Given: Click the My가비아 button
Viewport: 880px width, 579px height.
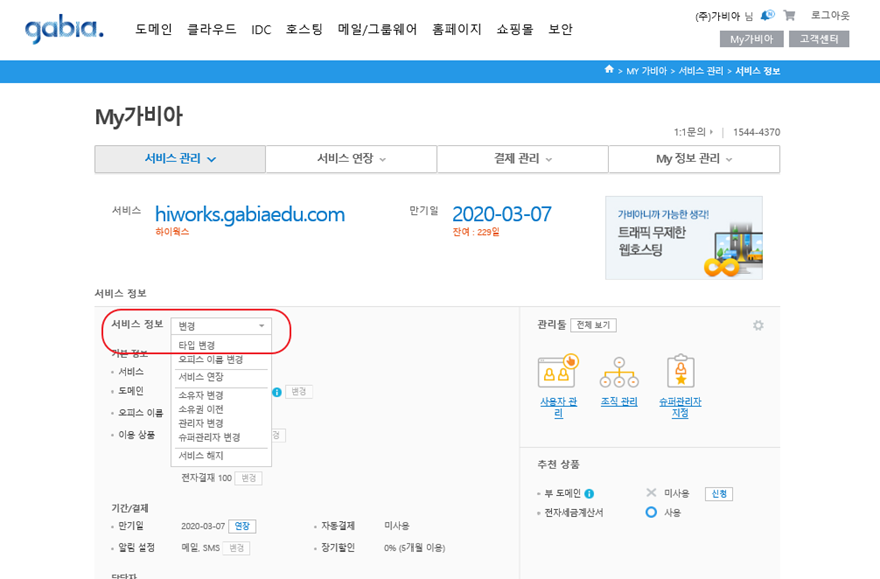Looking at the screenshot, I should pyautogui.click(x=751, y=39).
